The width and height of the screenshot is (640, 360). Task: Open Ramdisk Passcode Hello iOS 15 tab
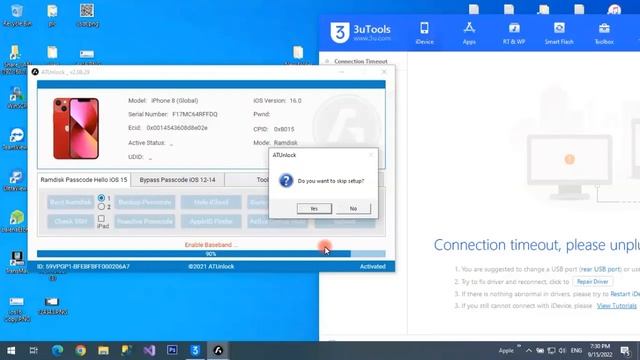coord(84,180)
